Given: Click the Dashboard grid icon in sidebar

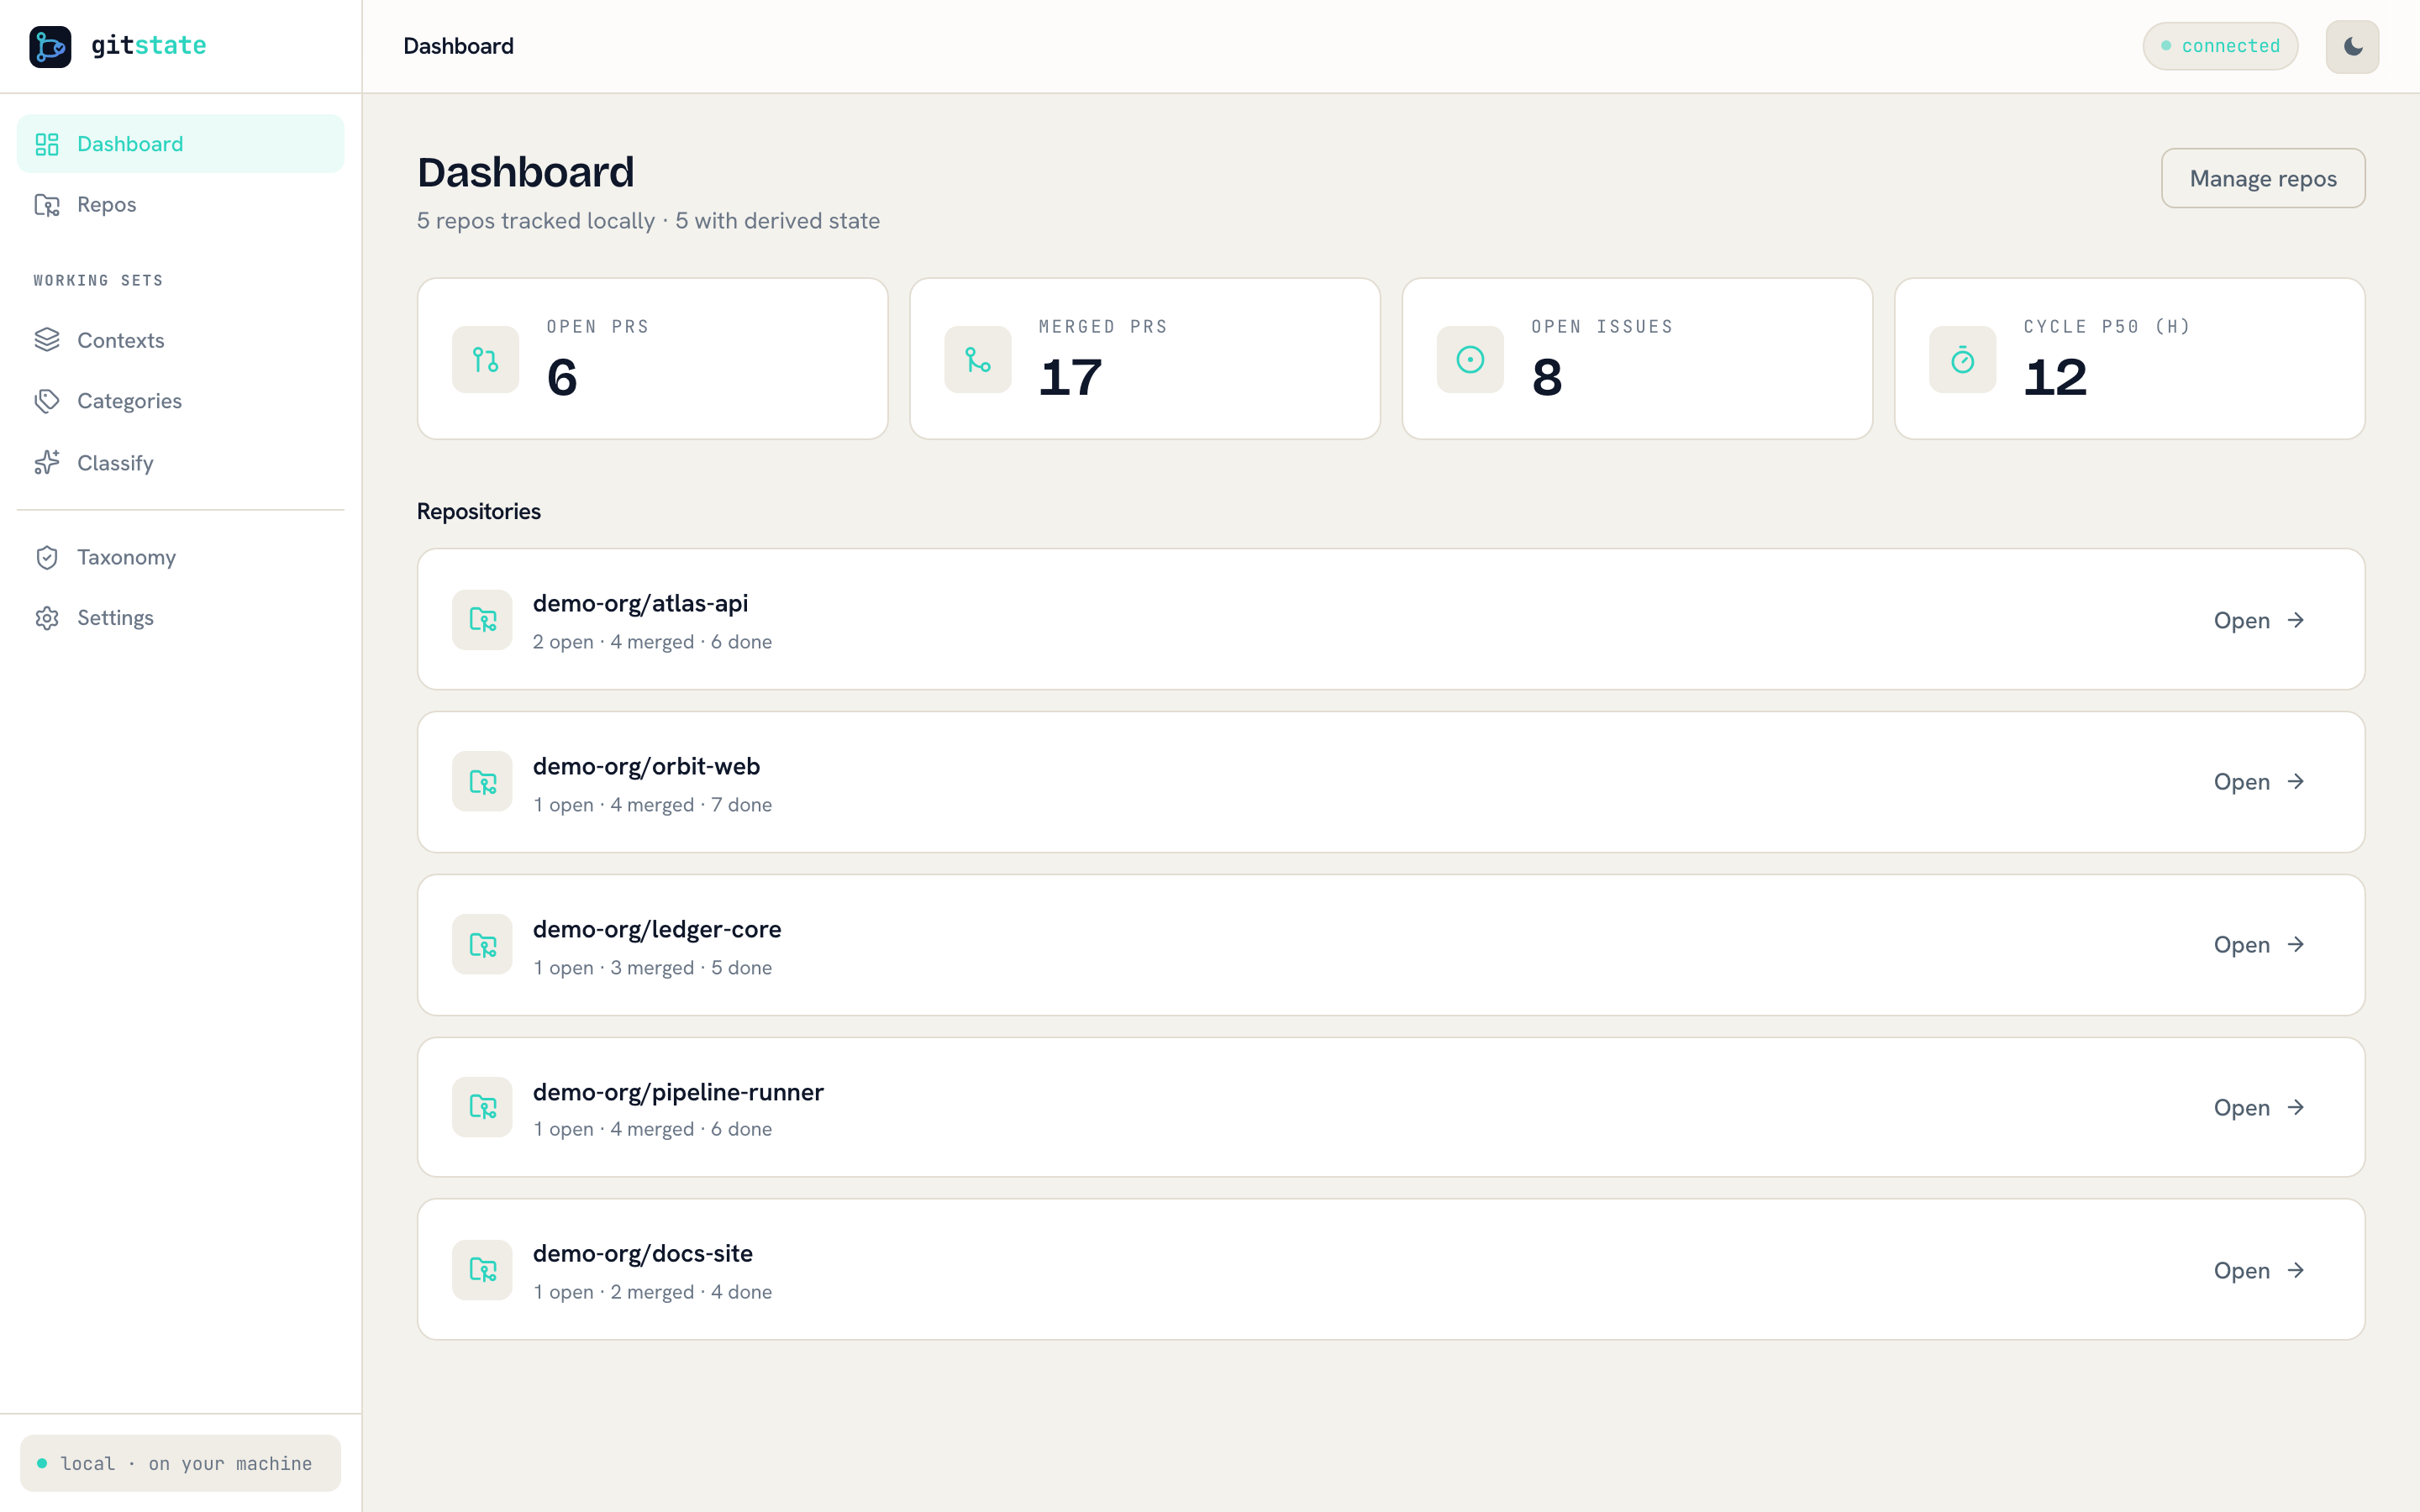Looking at the screenshot, I should 47,144.
